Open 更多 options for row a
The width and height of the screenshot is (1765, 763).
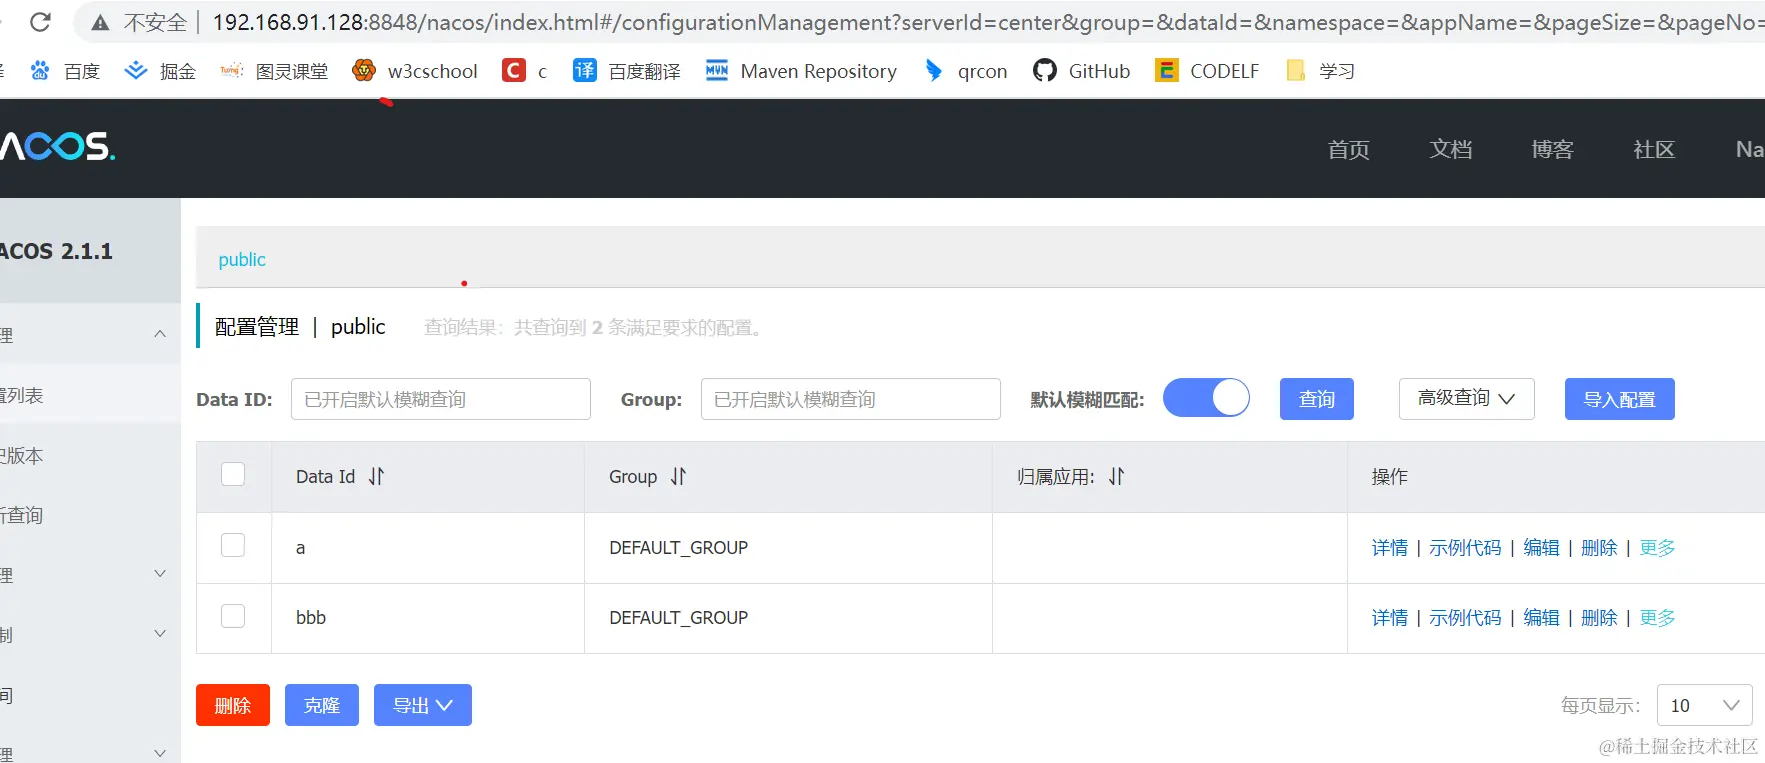[1657, 548]
